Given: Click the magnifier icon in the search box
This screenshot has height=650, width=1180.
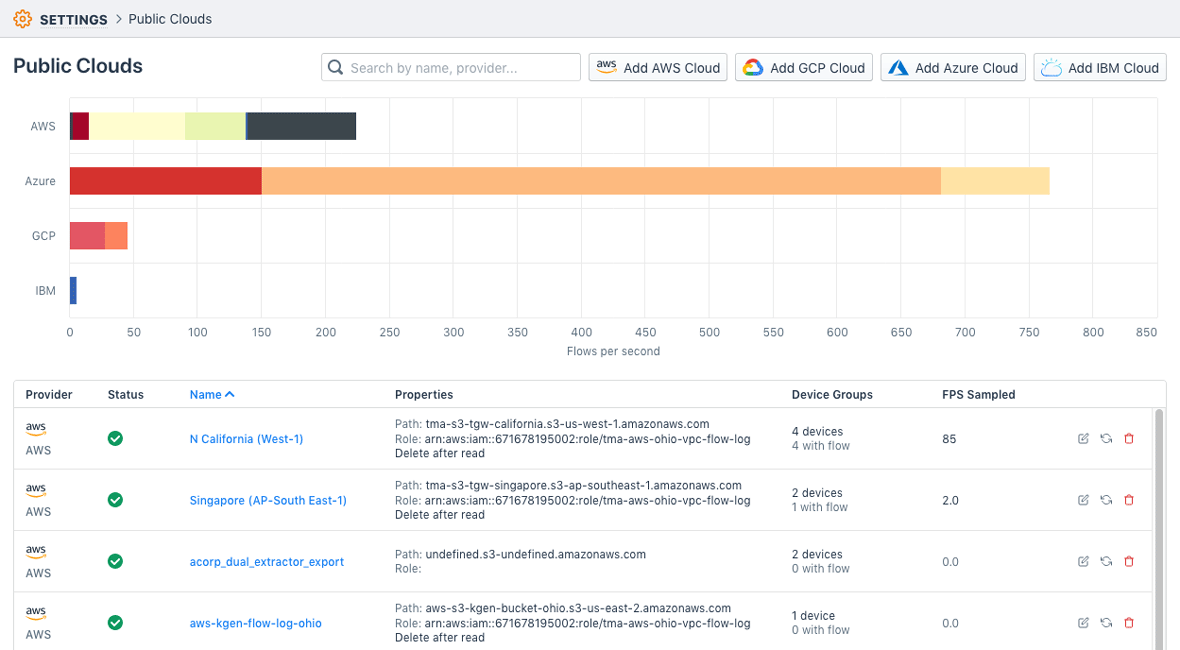Looking at the screenshot, I should [x=335, y=67].
